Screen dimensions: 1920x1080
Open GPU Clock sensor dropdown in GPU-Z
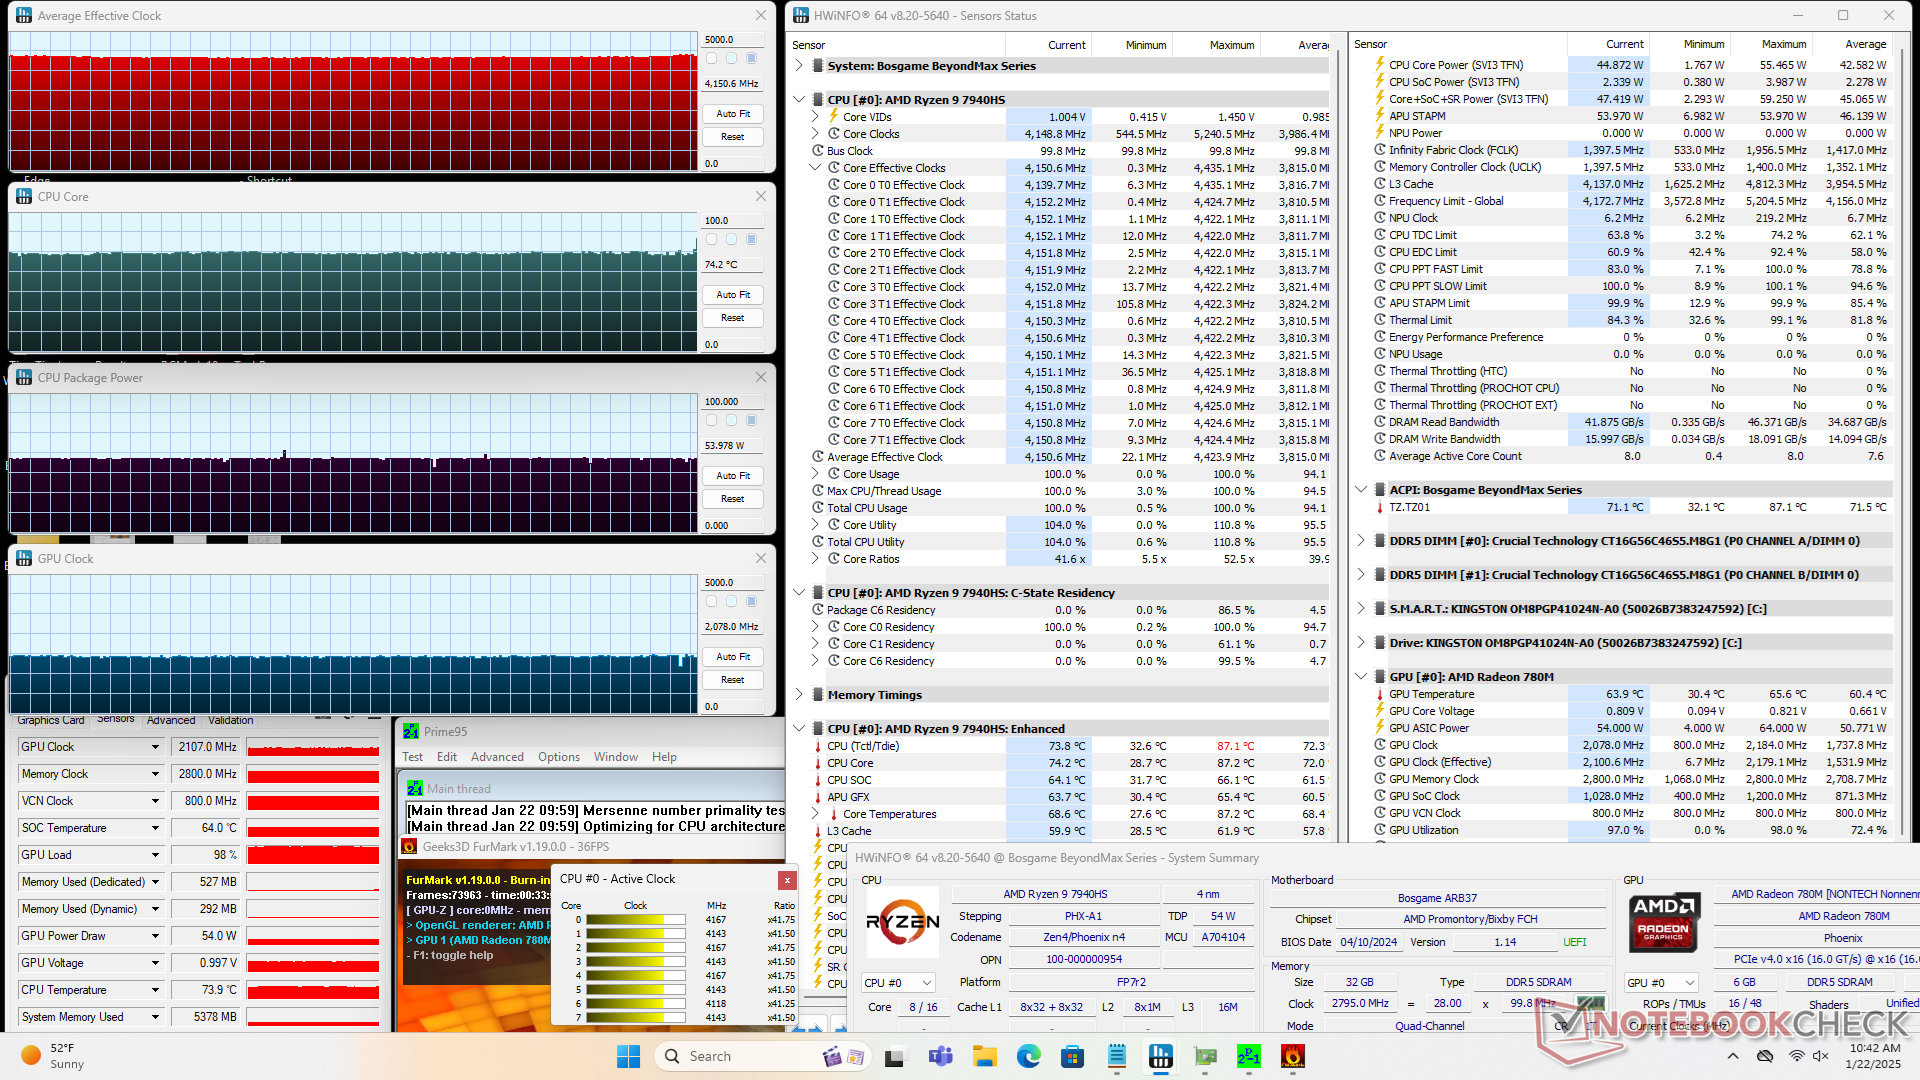click(x=155, y=747)
